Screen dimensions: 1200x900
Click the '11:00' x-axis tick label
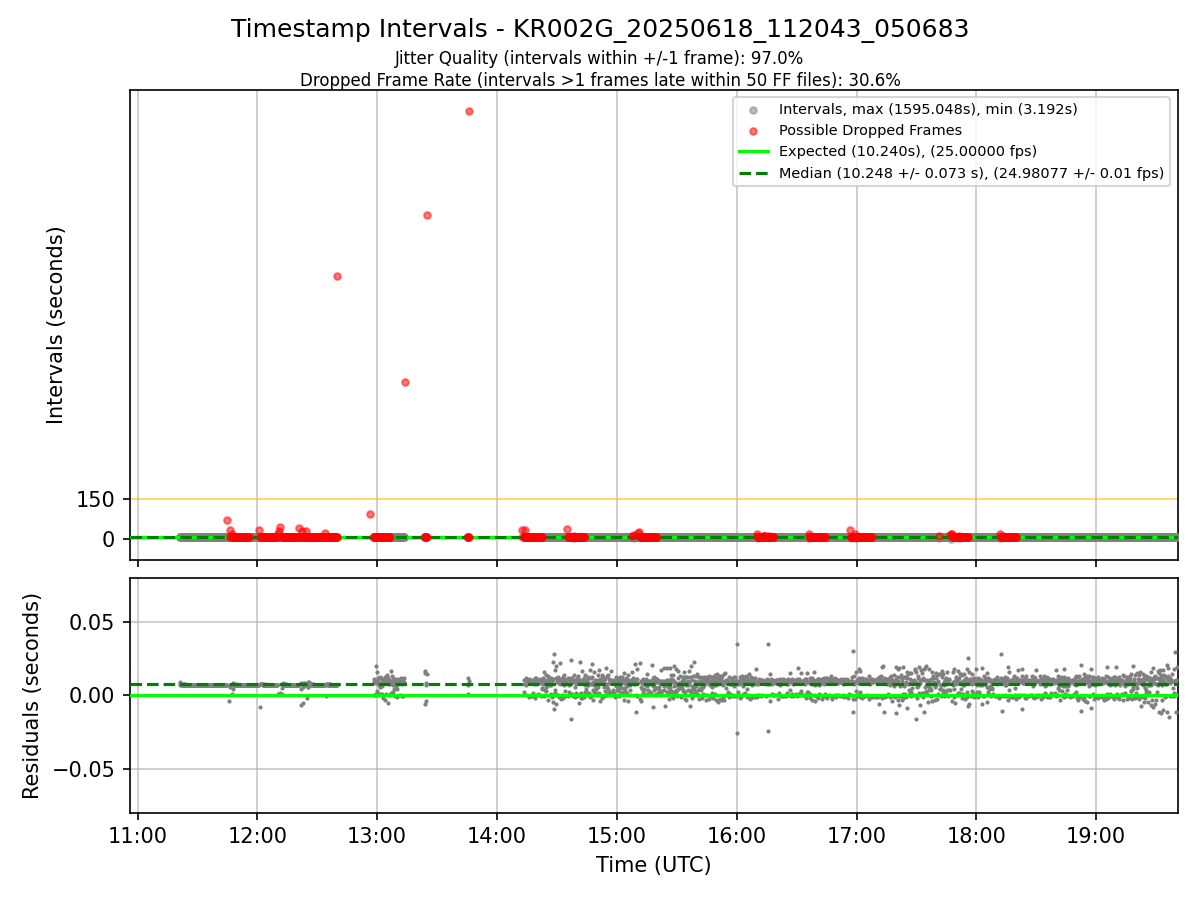[x=138, y=834]
